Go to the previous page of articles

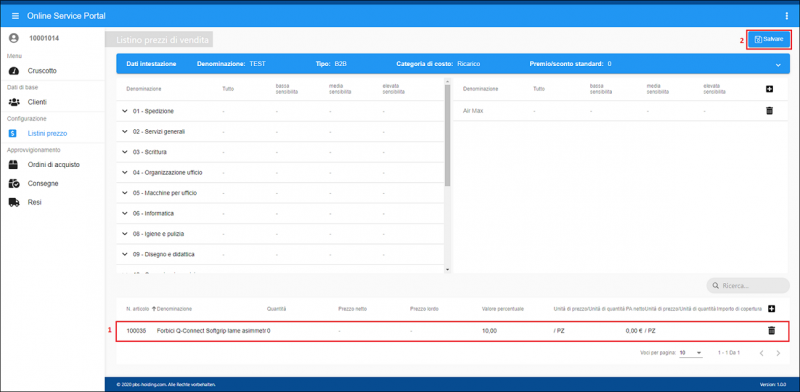pos(761,353)
